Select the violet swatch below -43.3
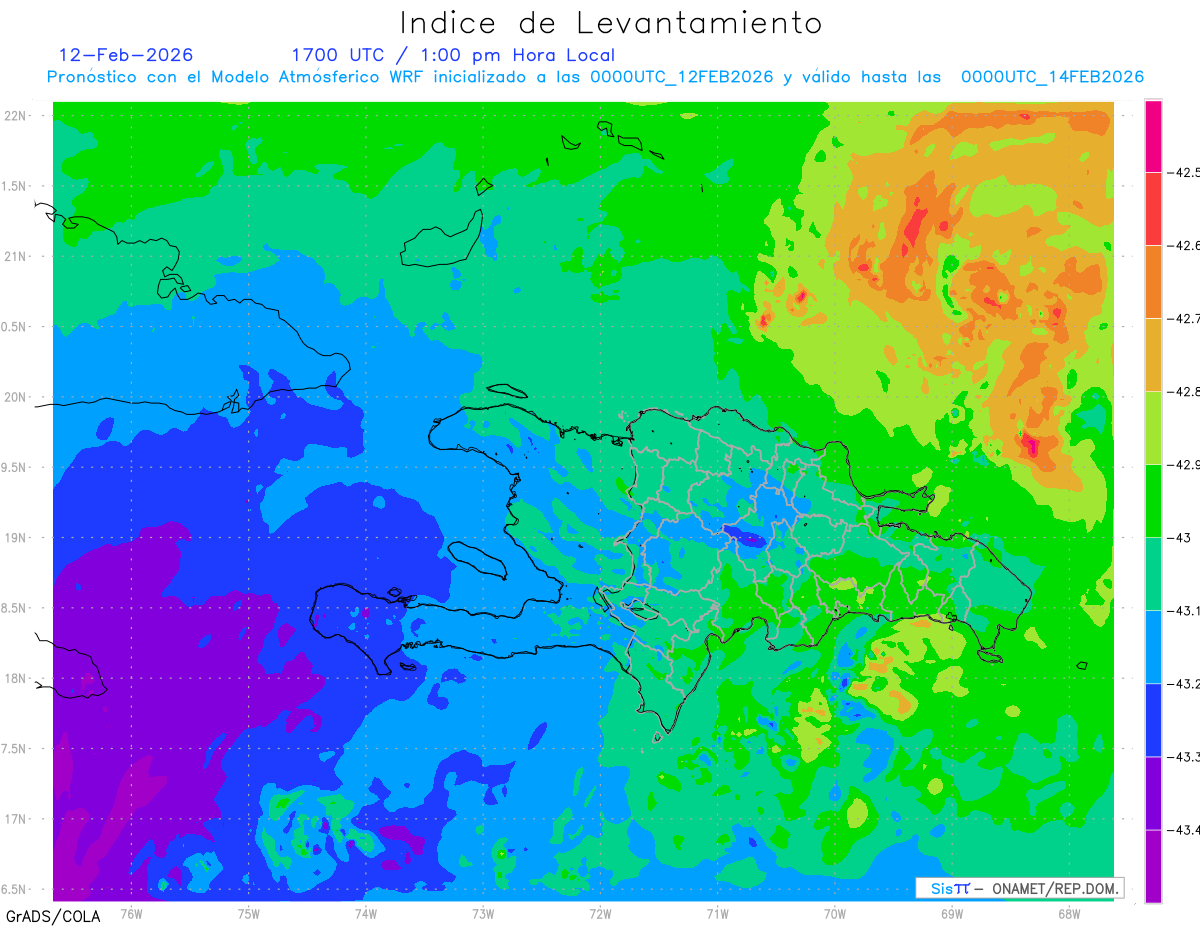 1153,793
